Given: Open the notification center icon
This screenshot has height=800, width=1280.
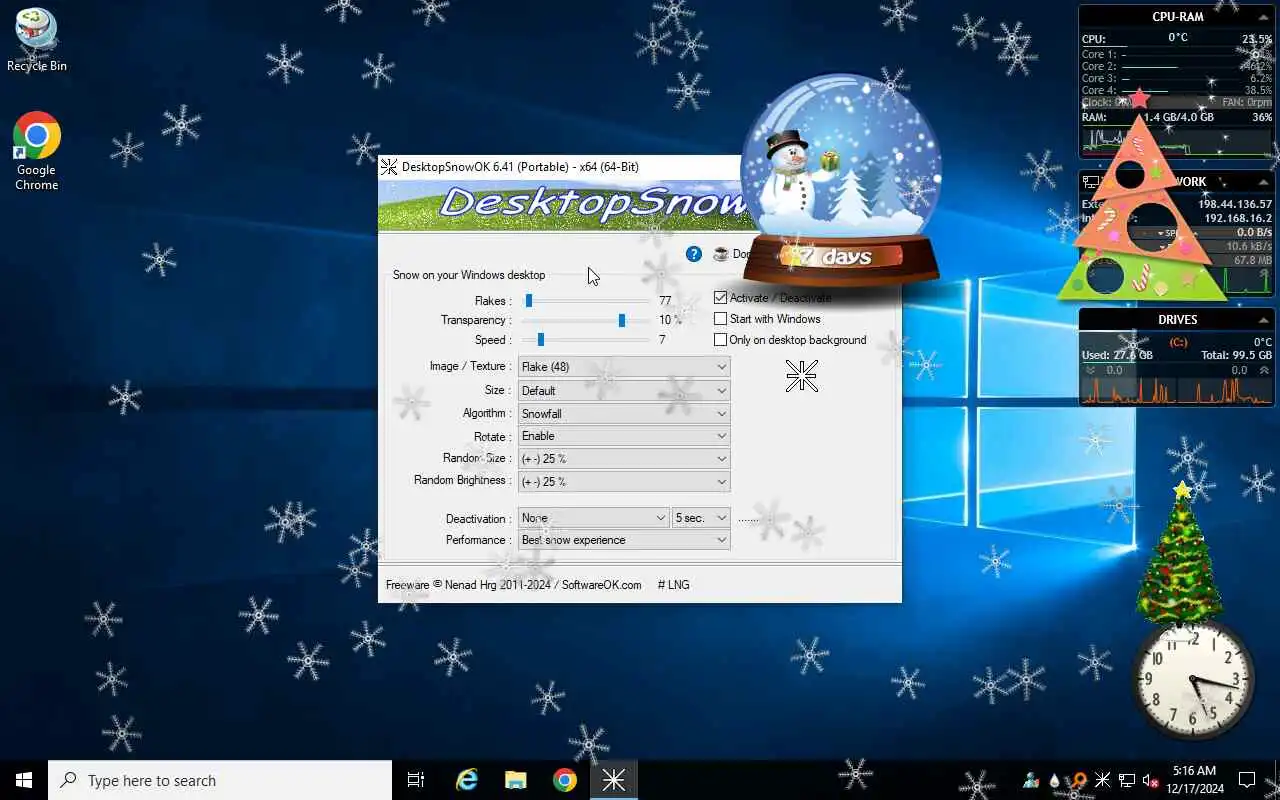Looking at the screenshot, I should click(x=1247, y=780).
